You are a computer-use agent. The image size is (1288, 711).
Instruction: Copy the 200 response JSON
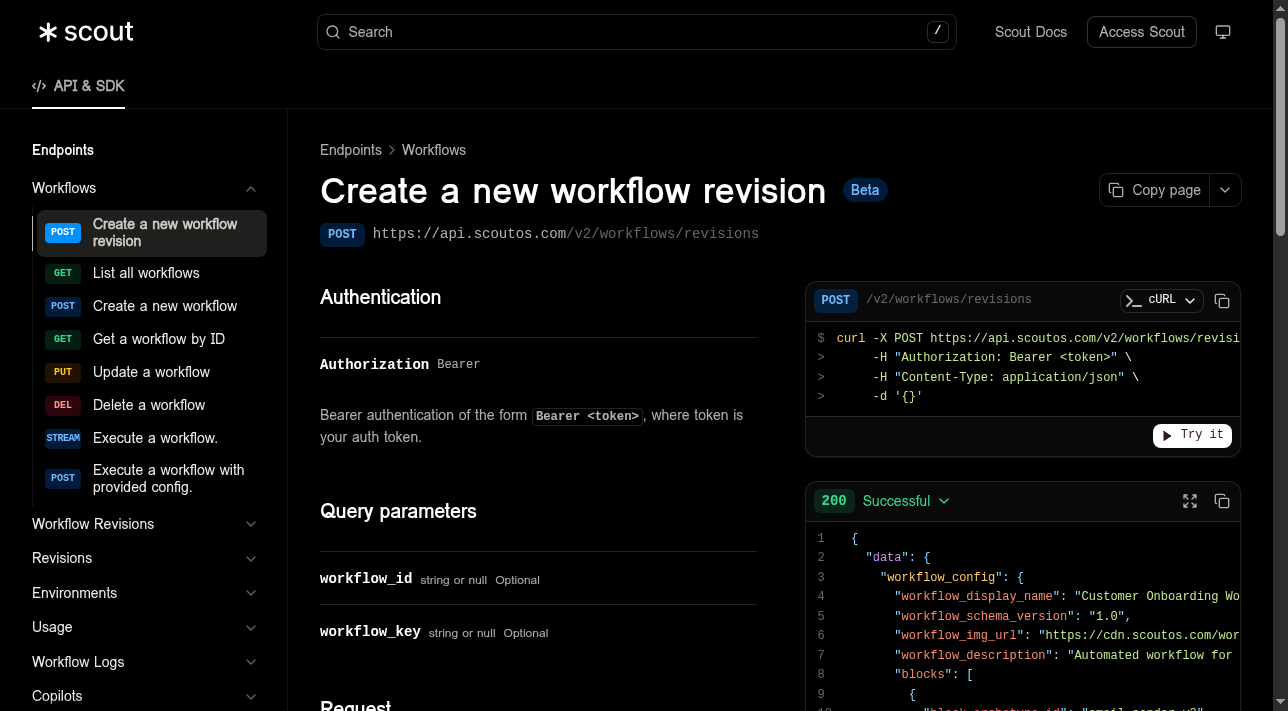[x=1222, y=501]
